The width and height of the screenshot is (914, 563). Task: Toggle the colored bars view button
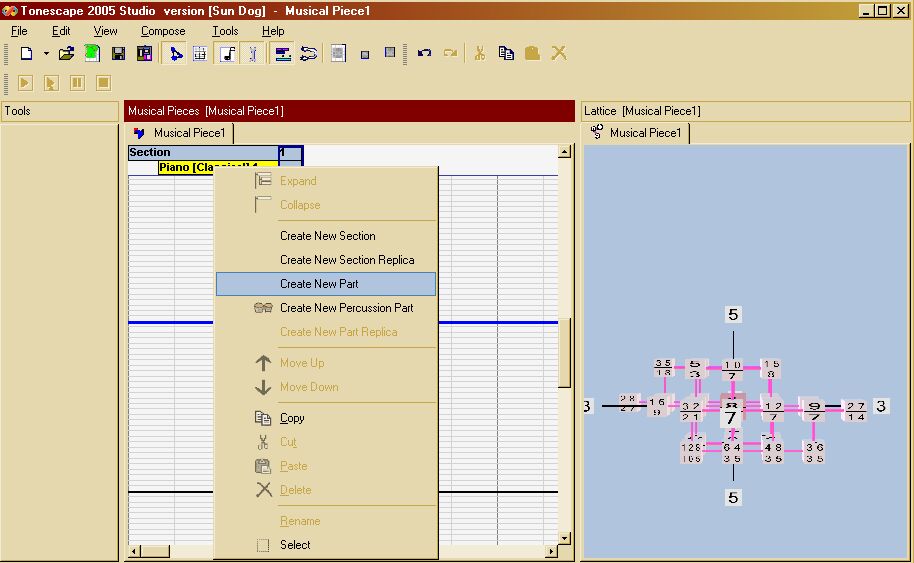[x=283, y=54]
